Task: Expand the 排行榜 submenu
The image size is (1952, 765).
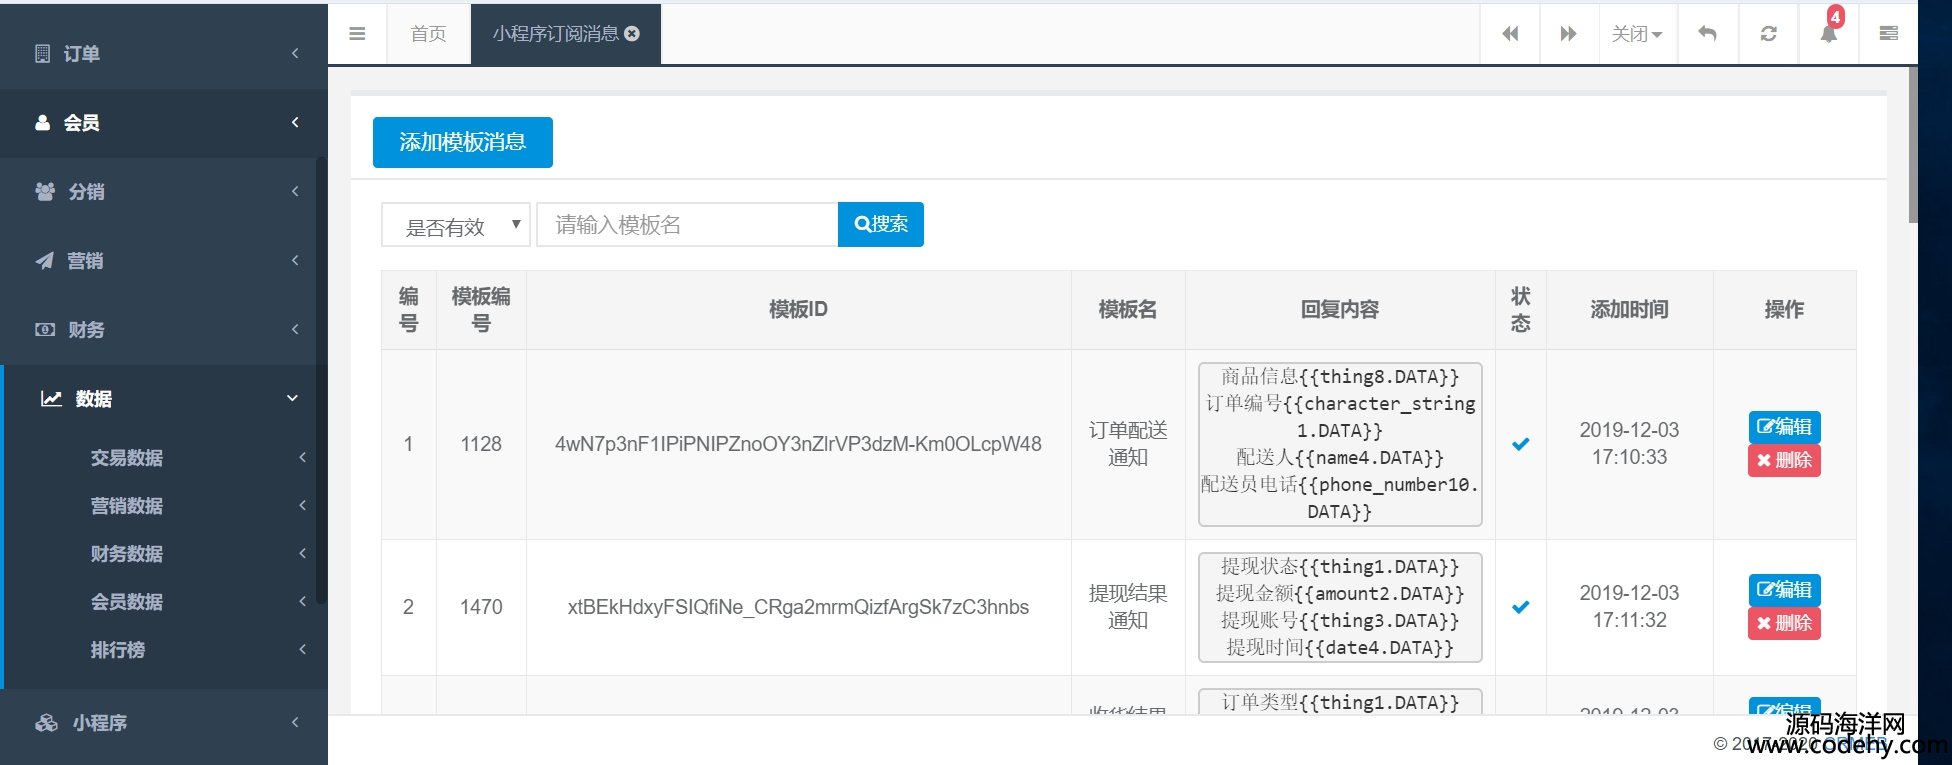Action: [164, 650]
